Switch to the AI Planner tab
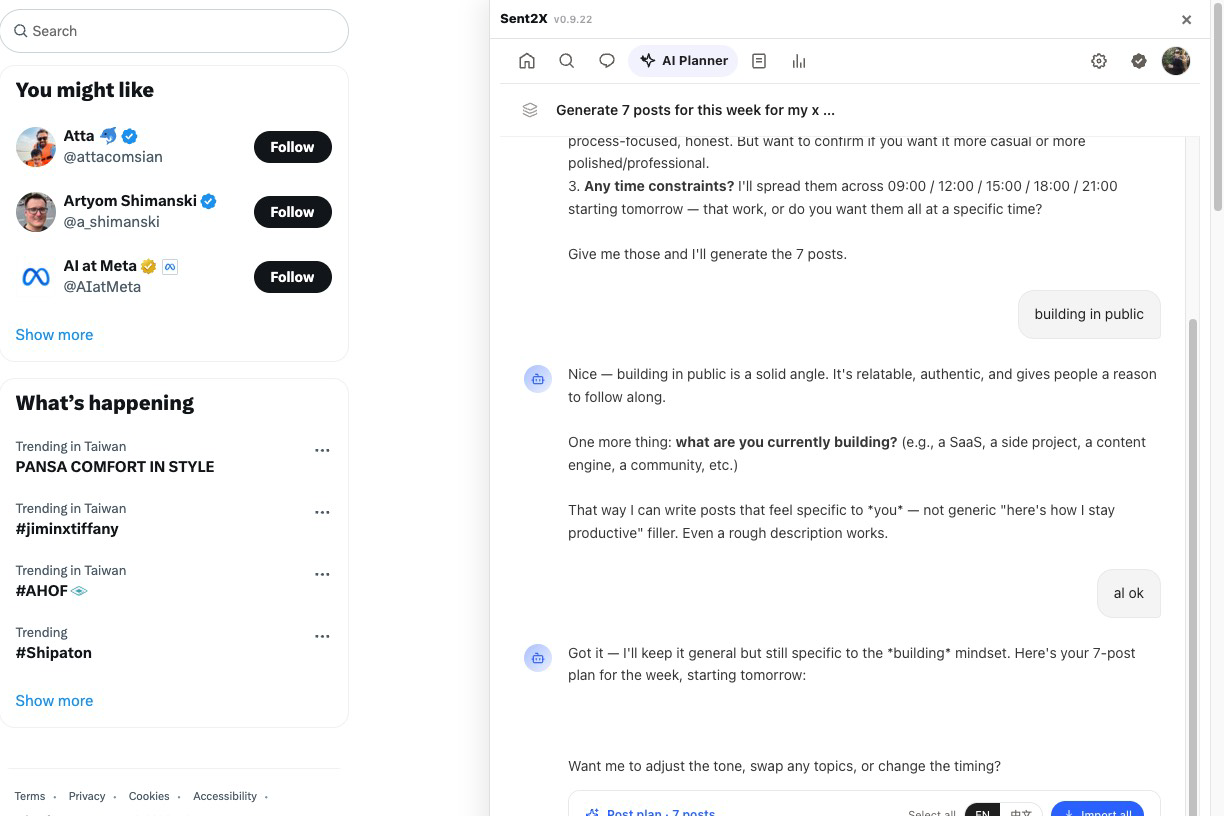The width and height of the screenshot is (1224, 816). [x=684, y=61]
